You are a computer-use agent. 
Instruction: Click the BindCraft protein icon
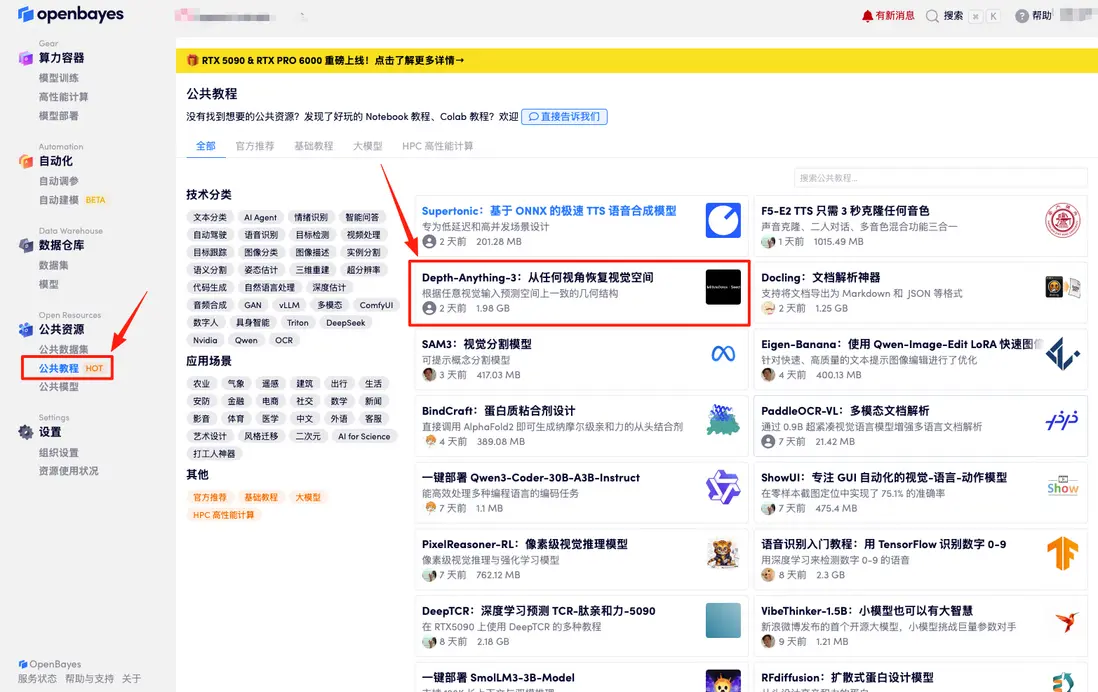coord(723,420)
